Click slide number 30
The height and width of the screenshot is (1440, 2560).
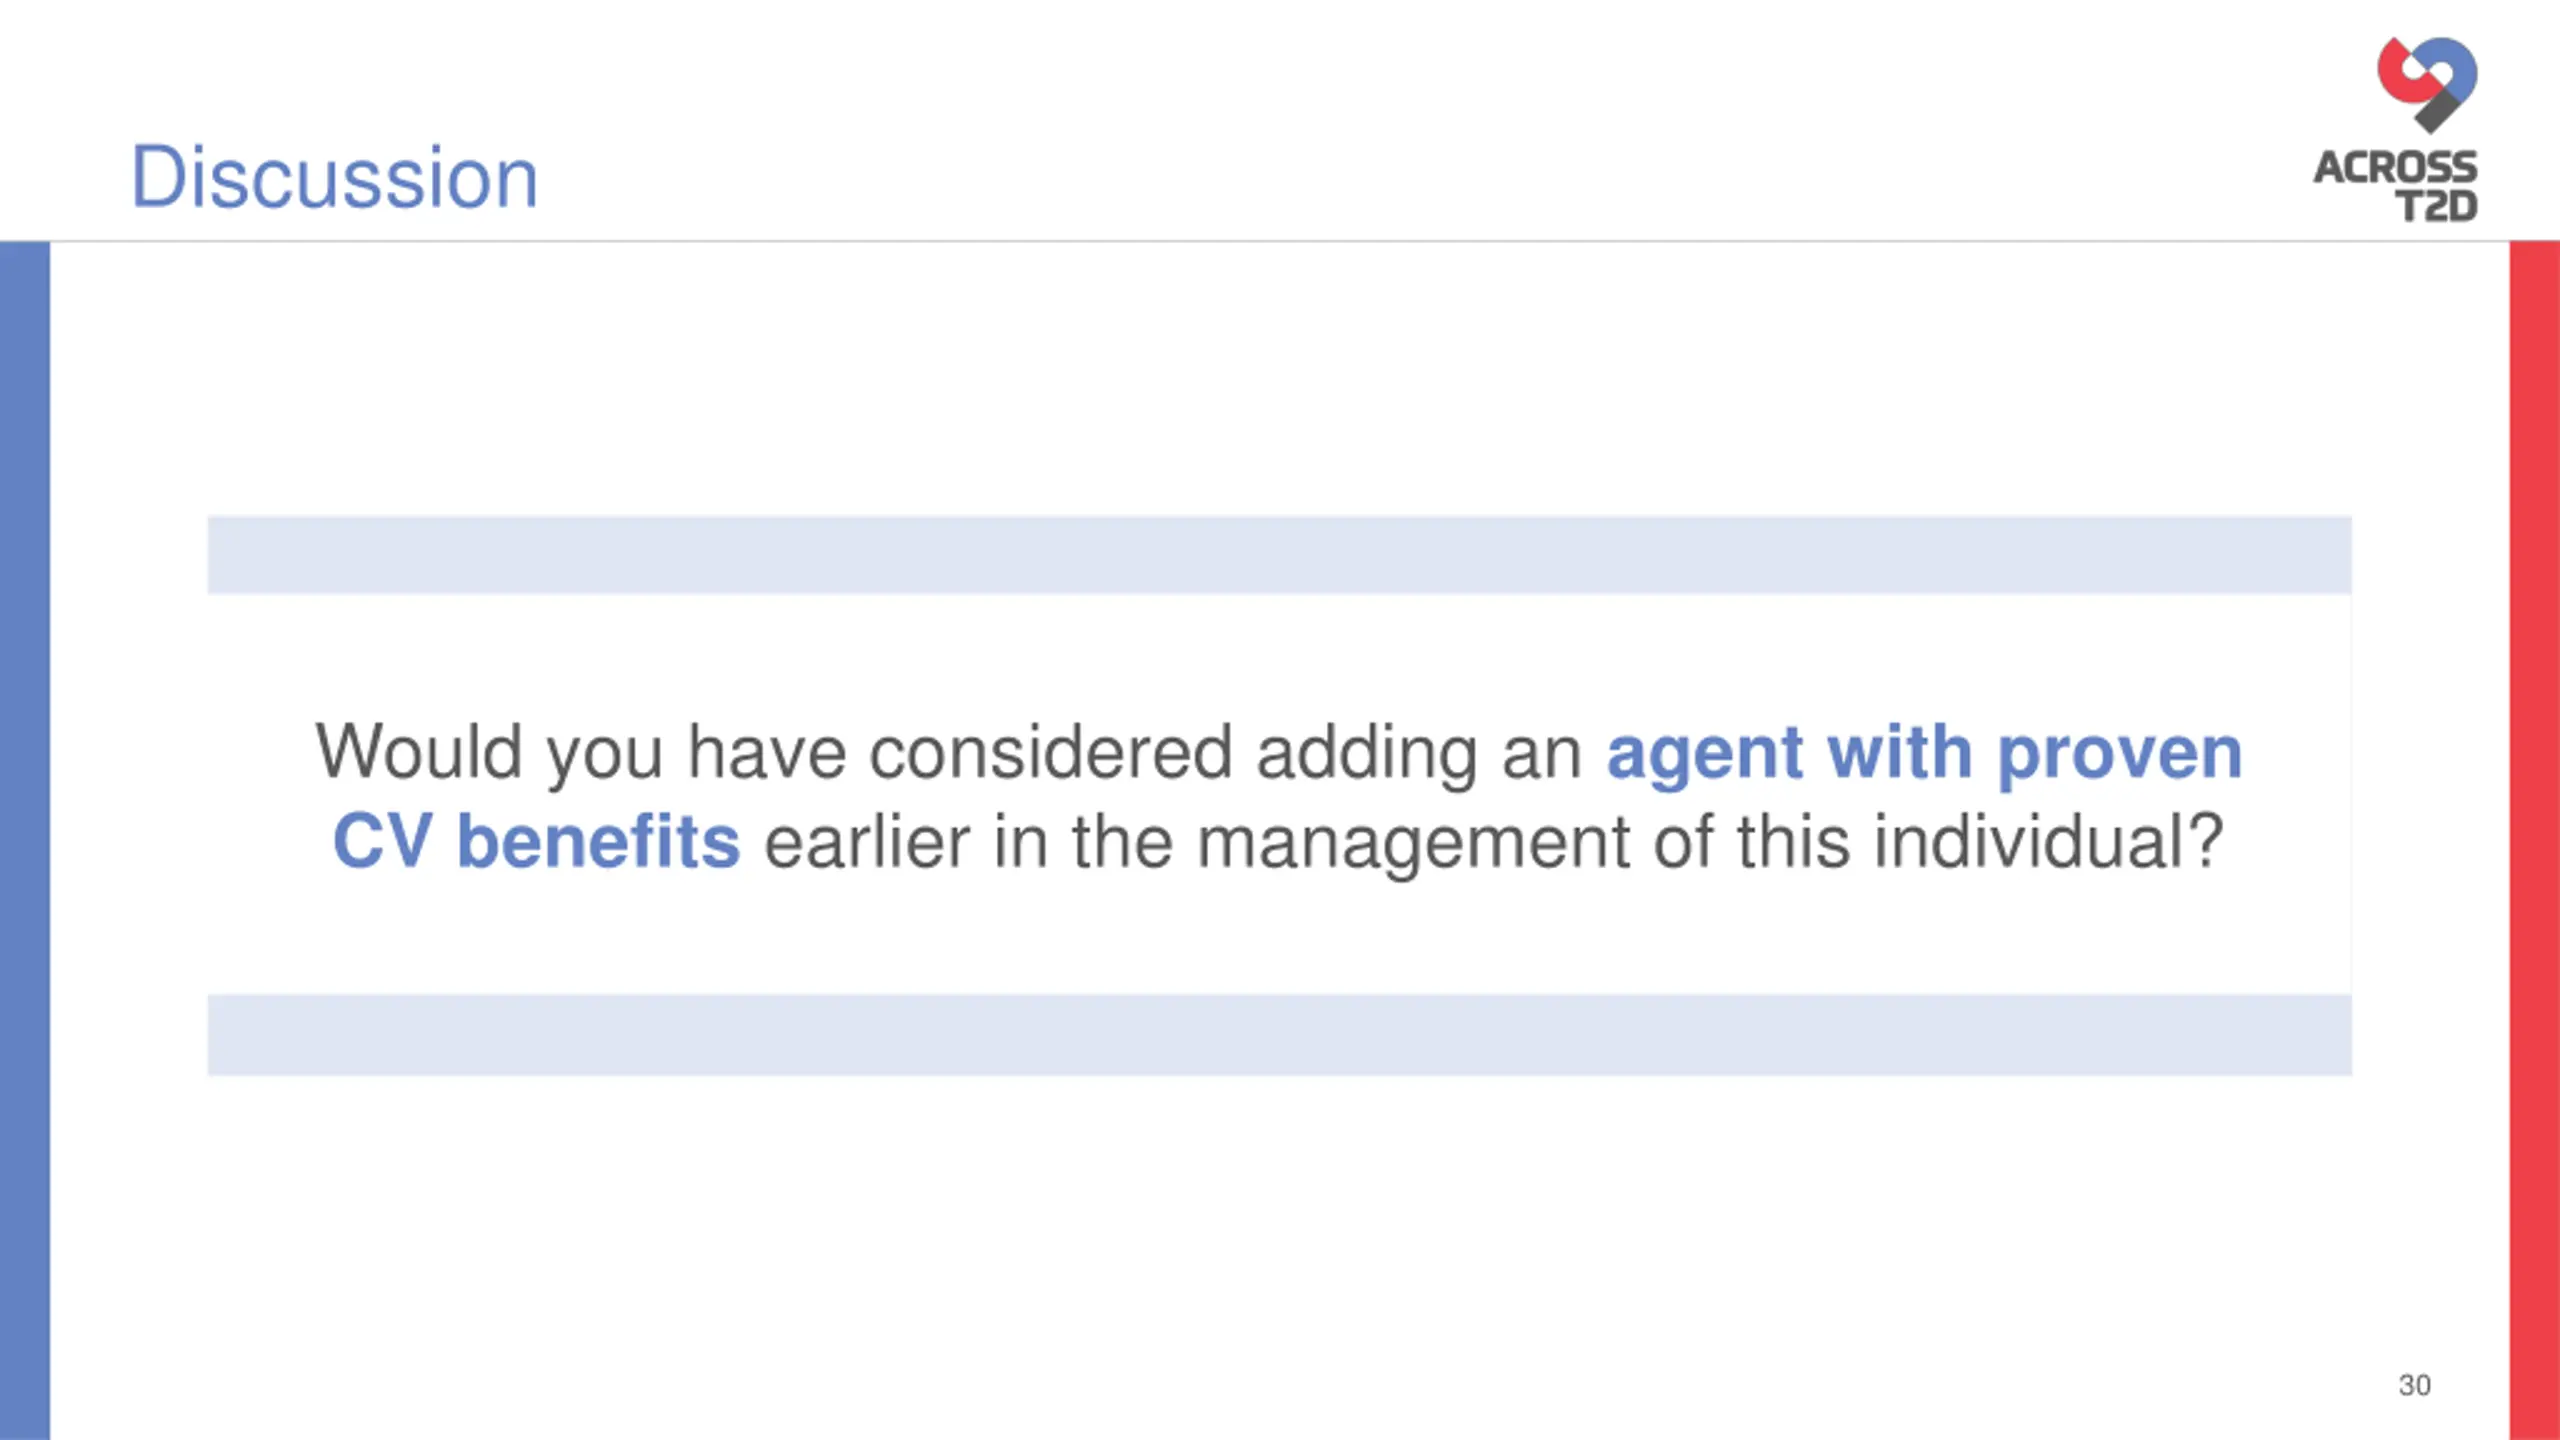point(2414,1385)
